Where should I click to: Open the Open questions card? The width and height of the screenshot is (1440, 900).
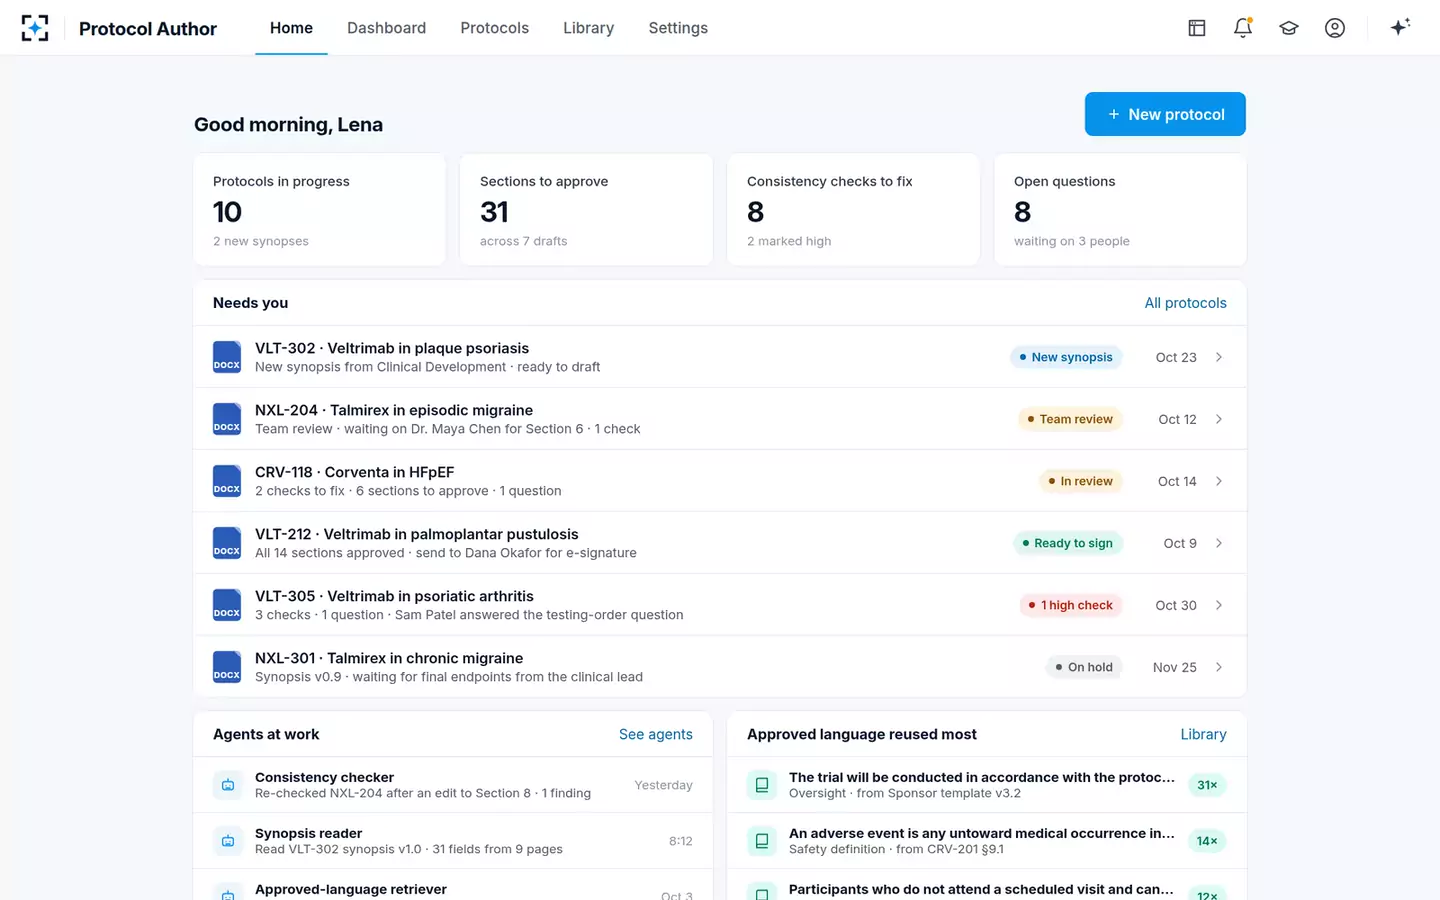(1120, 210)
